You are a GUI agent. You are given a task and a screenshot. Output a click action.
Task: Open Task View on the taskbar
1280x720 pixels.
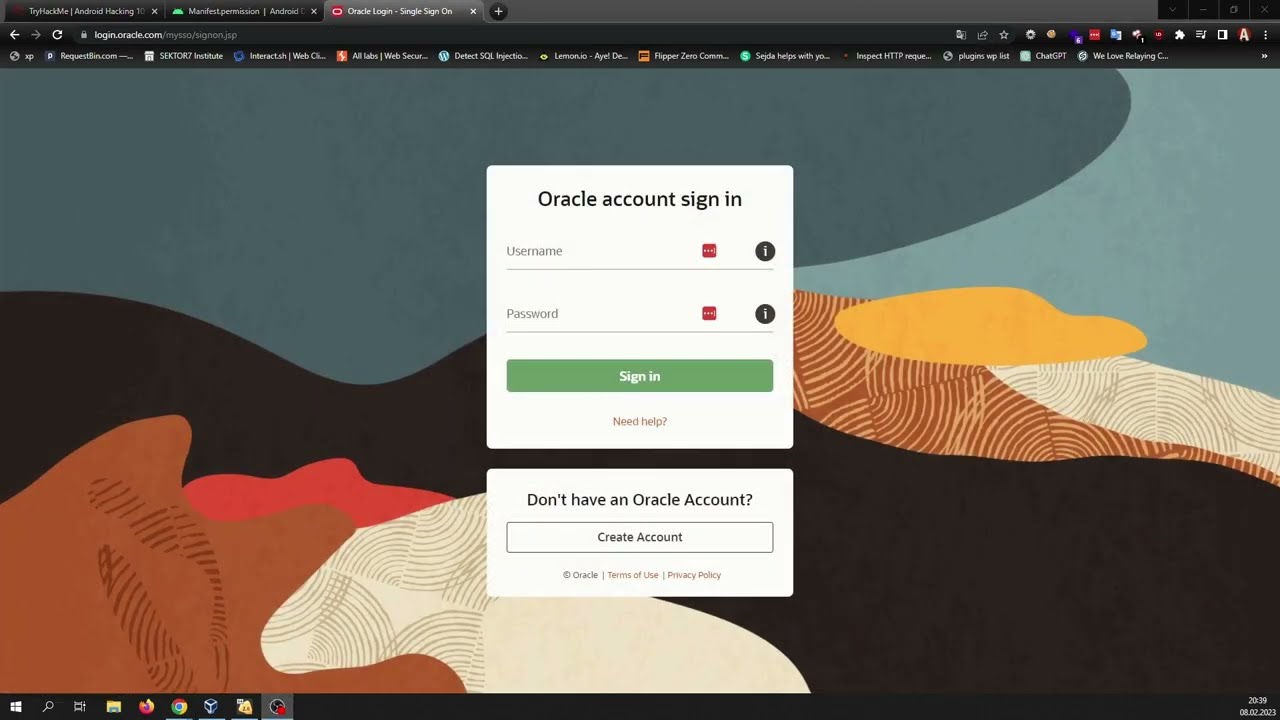pyautogui.click(x=80, y=707)
